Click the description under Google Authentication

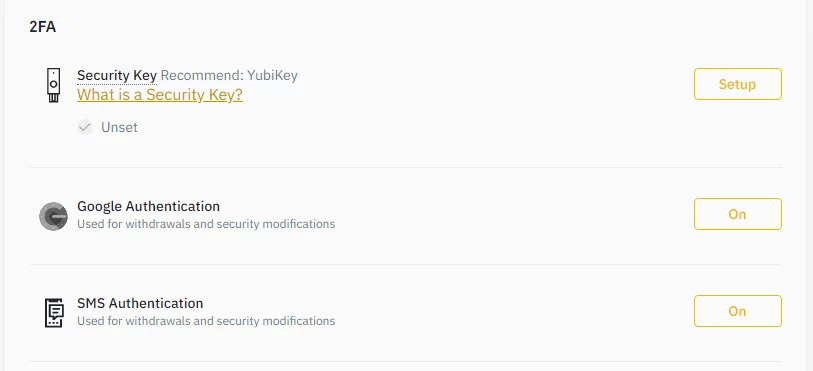pos(206,224)
